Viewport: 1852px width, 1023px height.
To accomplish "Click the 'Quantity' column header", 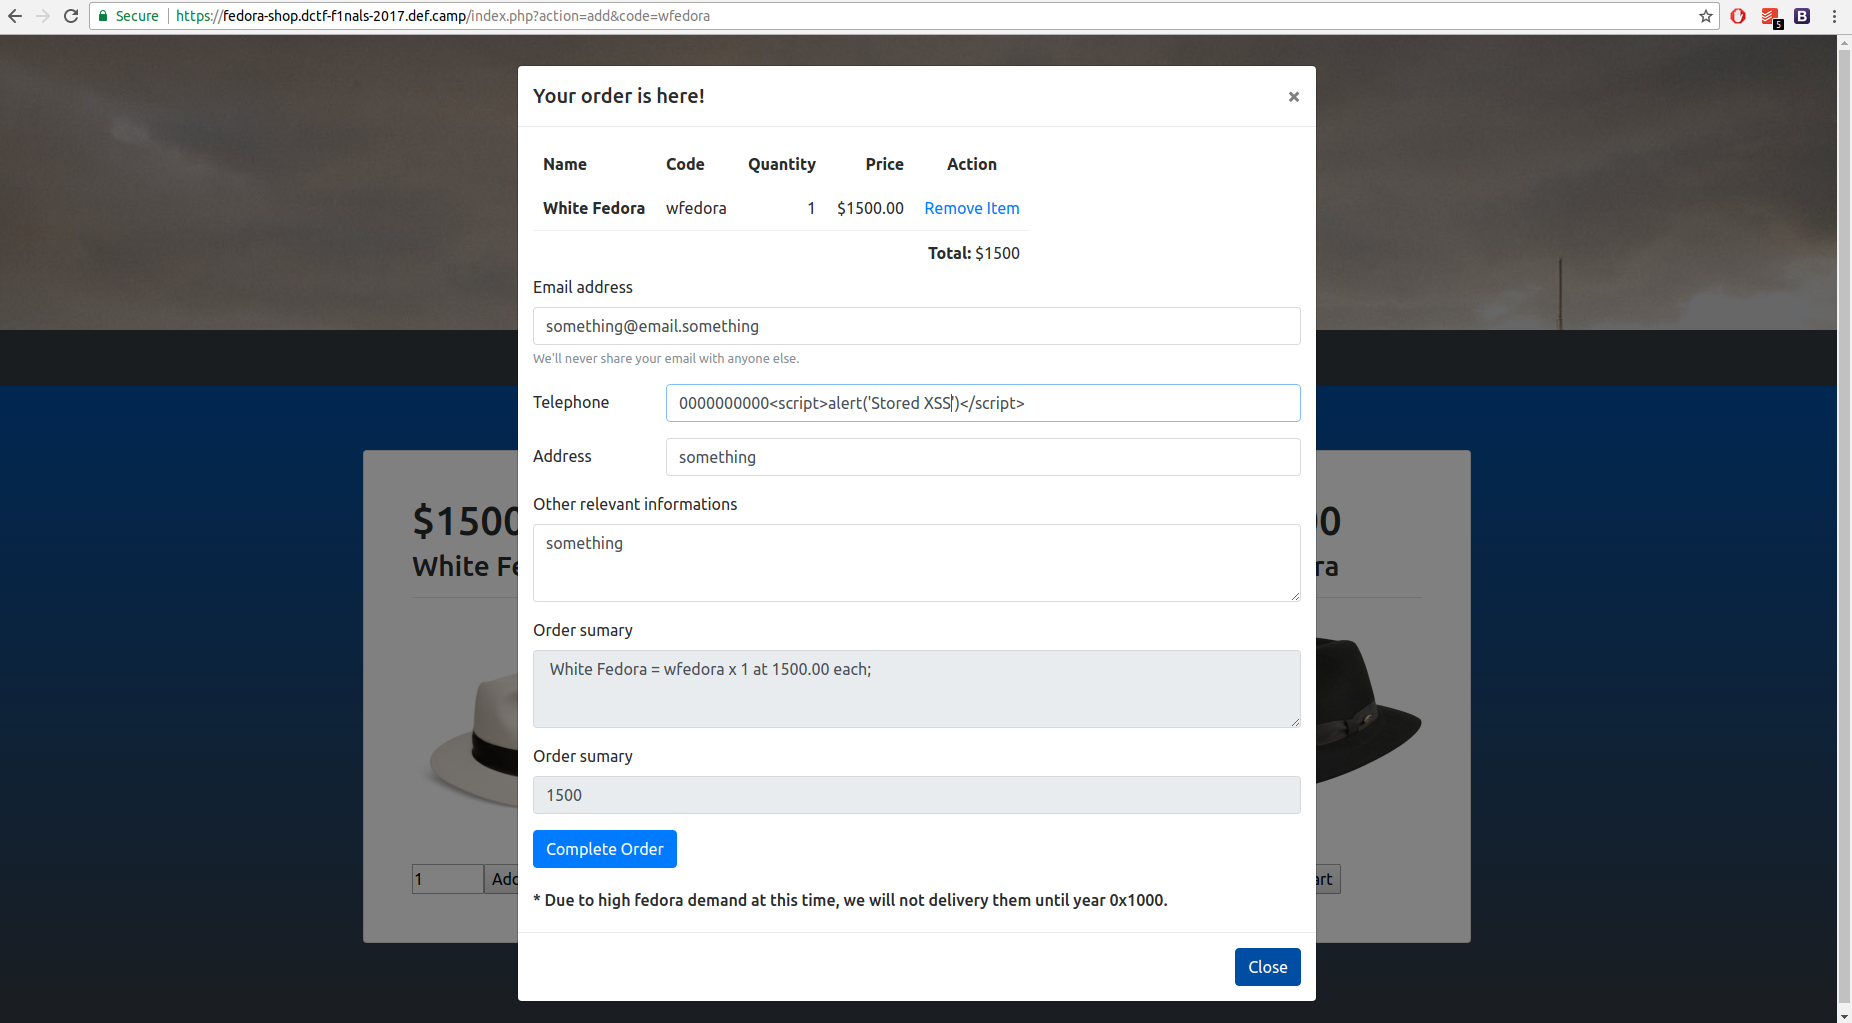I will [782, 164].
